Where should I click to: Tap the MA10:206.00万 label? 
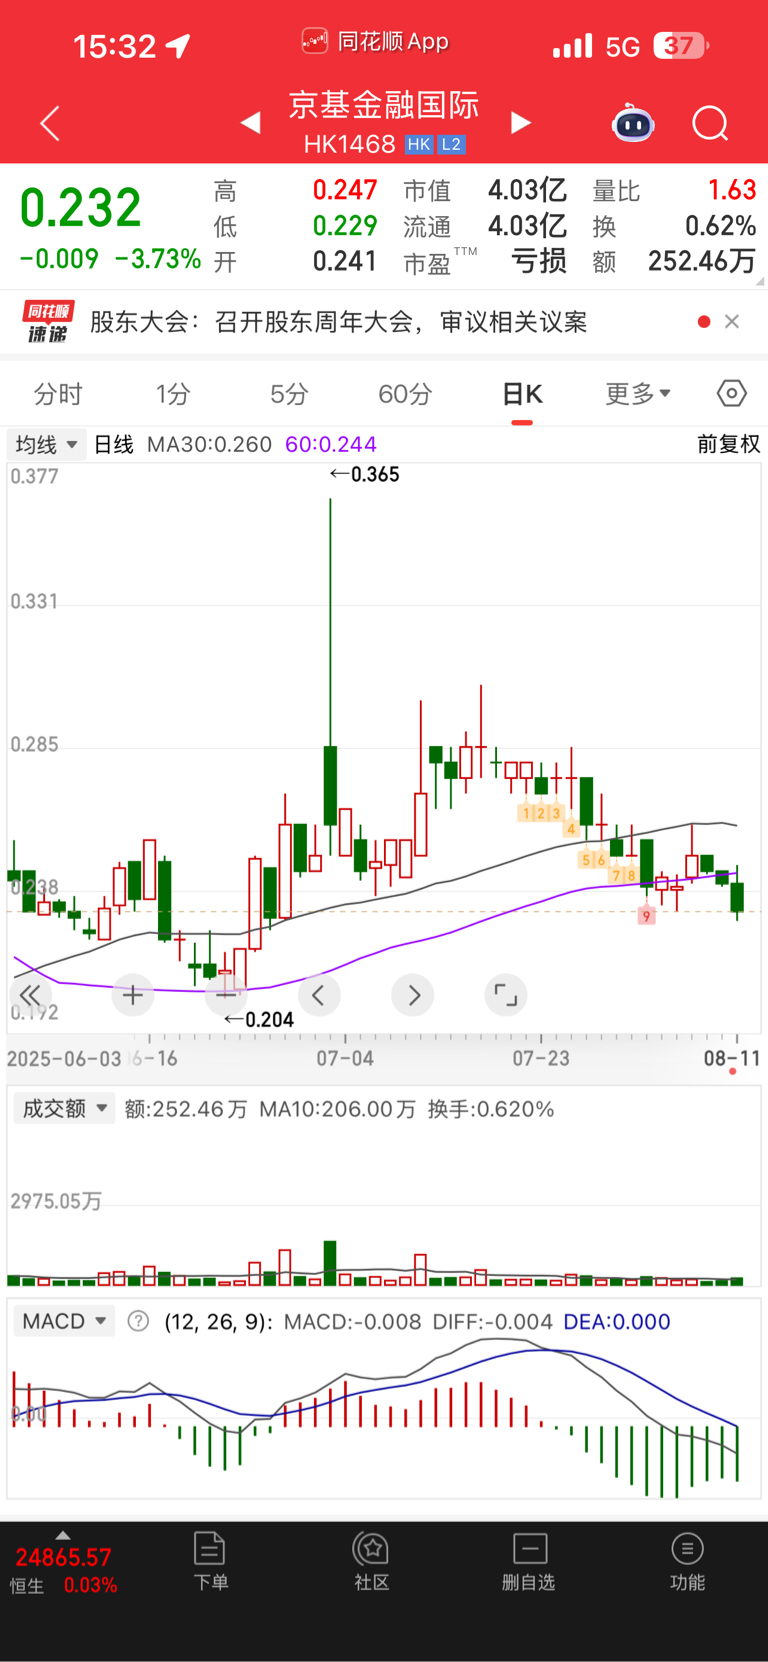[x=337, y=1109]
